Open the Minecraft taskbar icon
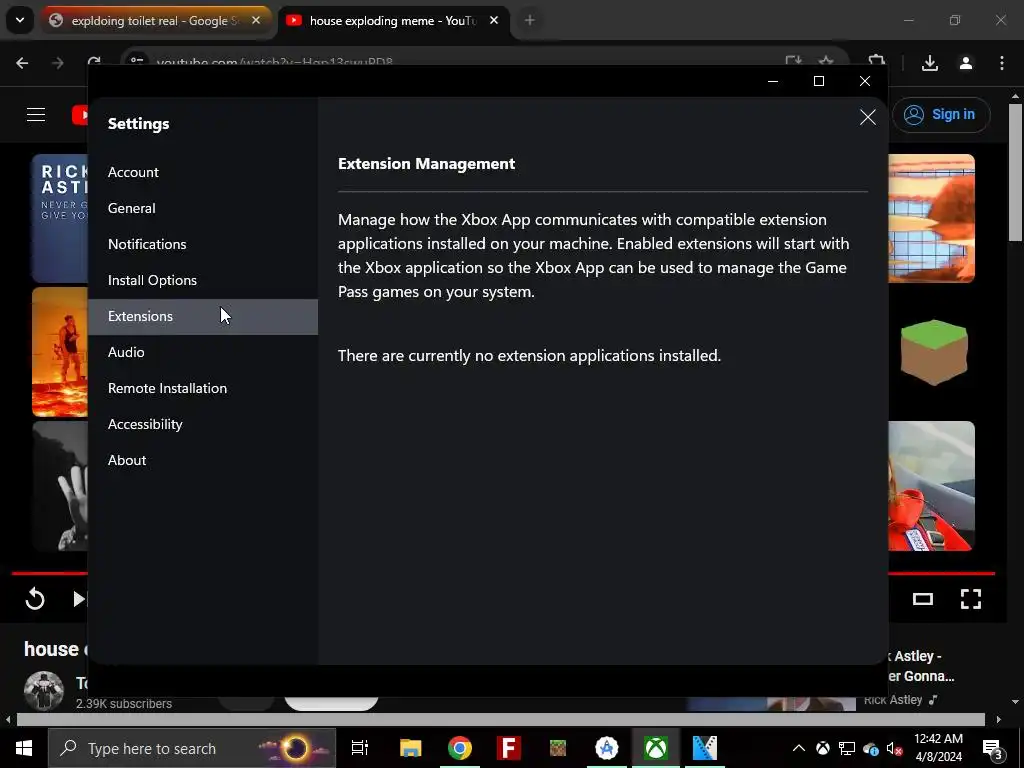The image size is (1024, 768). click(558, 748)
